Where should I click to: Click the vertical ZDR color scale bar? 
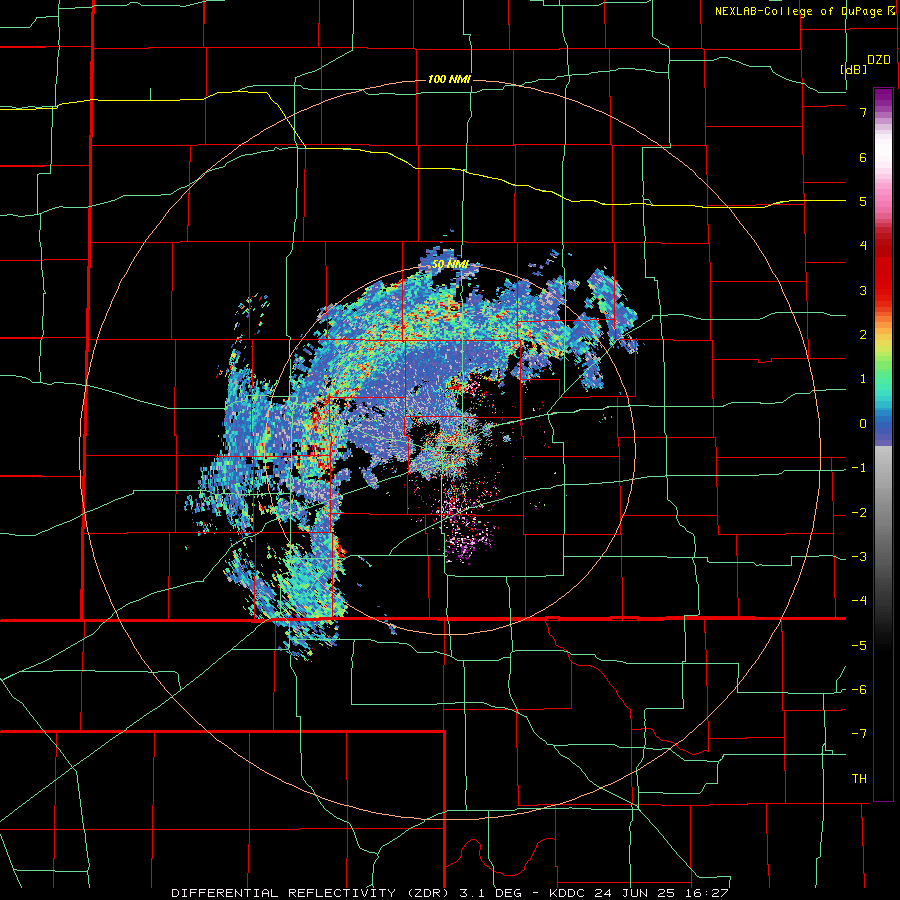coord(883,444)
